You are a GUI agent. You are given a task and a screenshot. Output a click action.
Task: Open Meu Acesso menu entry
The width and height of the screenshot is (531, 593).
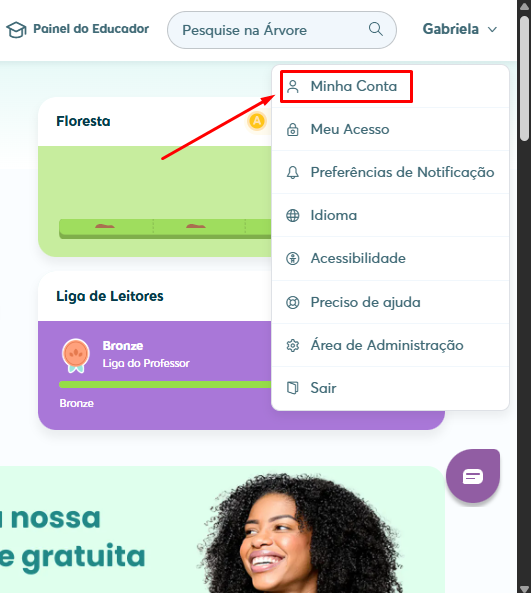[390, 129]
